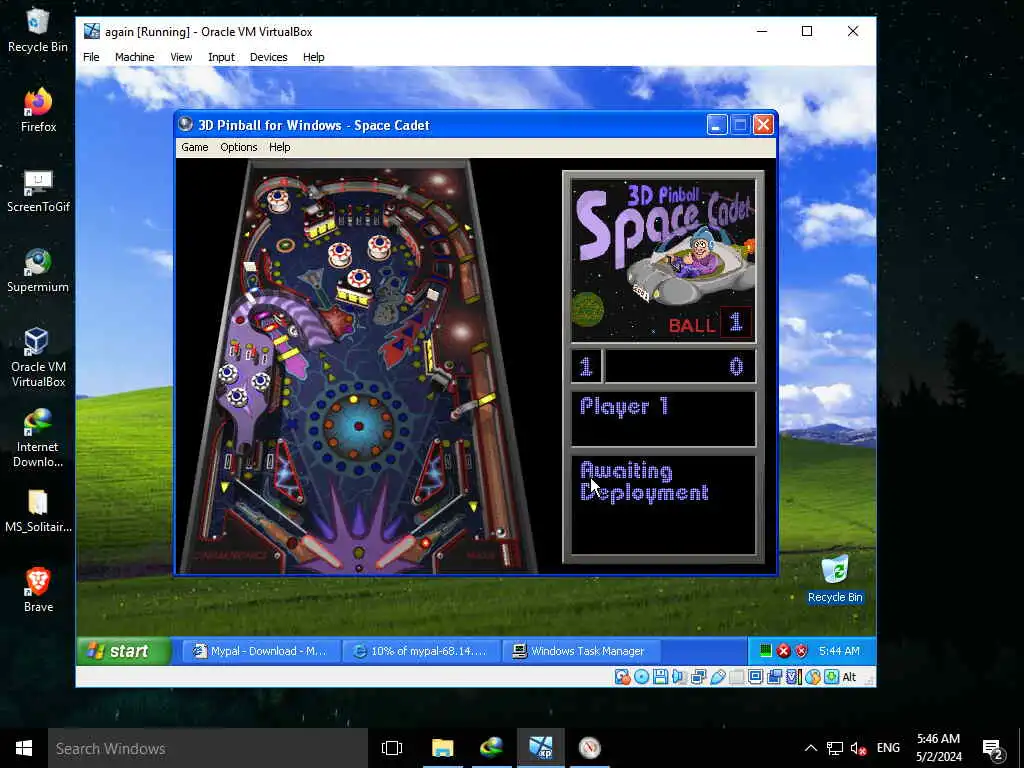Open the Pinball Game menu
This screenshot has width=1024, height=768.
point(195,147)
